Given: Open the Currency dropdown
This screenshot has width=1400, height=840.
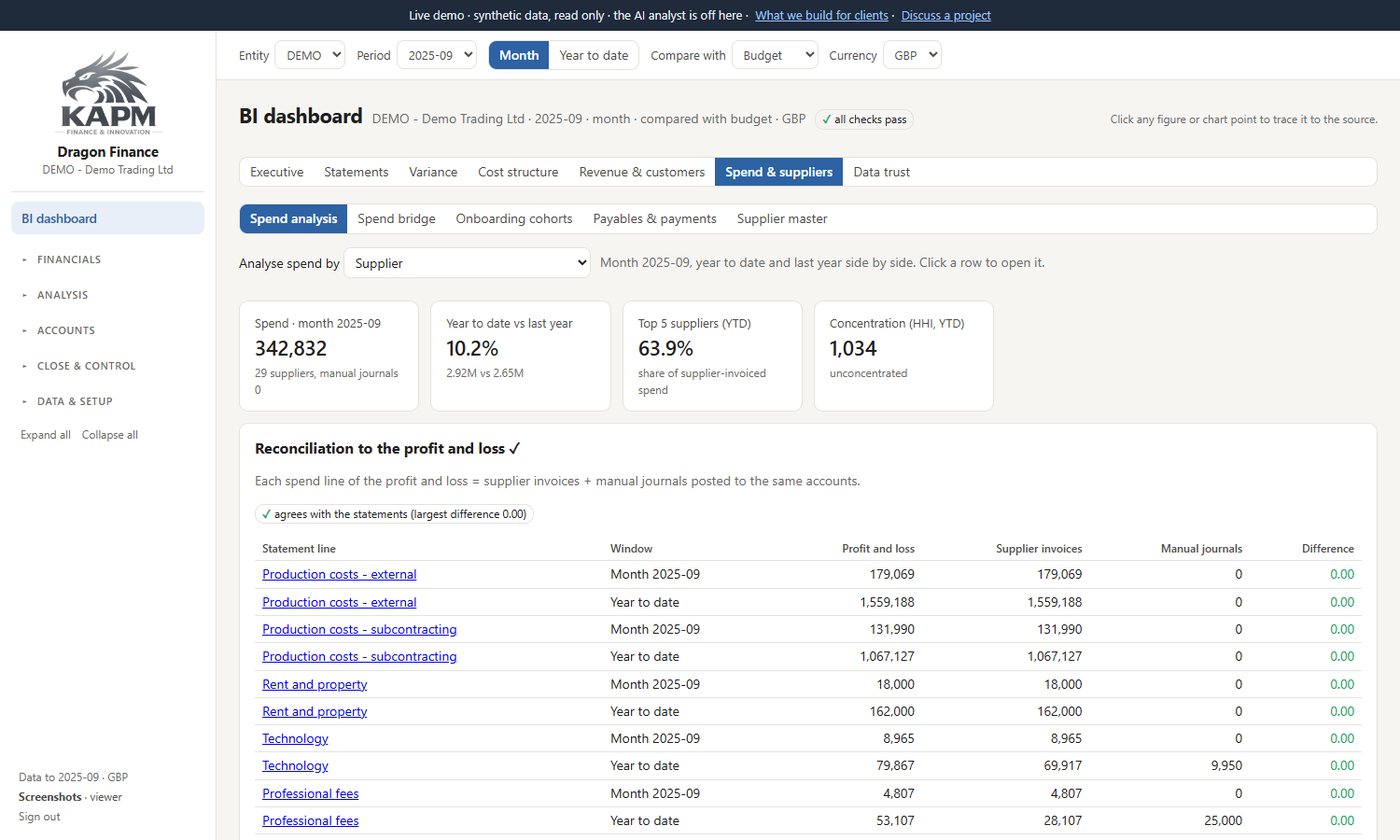Looking at the screenshot, I should point(912,55).
